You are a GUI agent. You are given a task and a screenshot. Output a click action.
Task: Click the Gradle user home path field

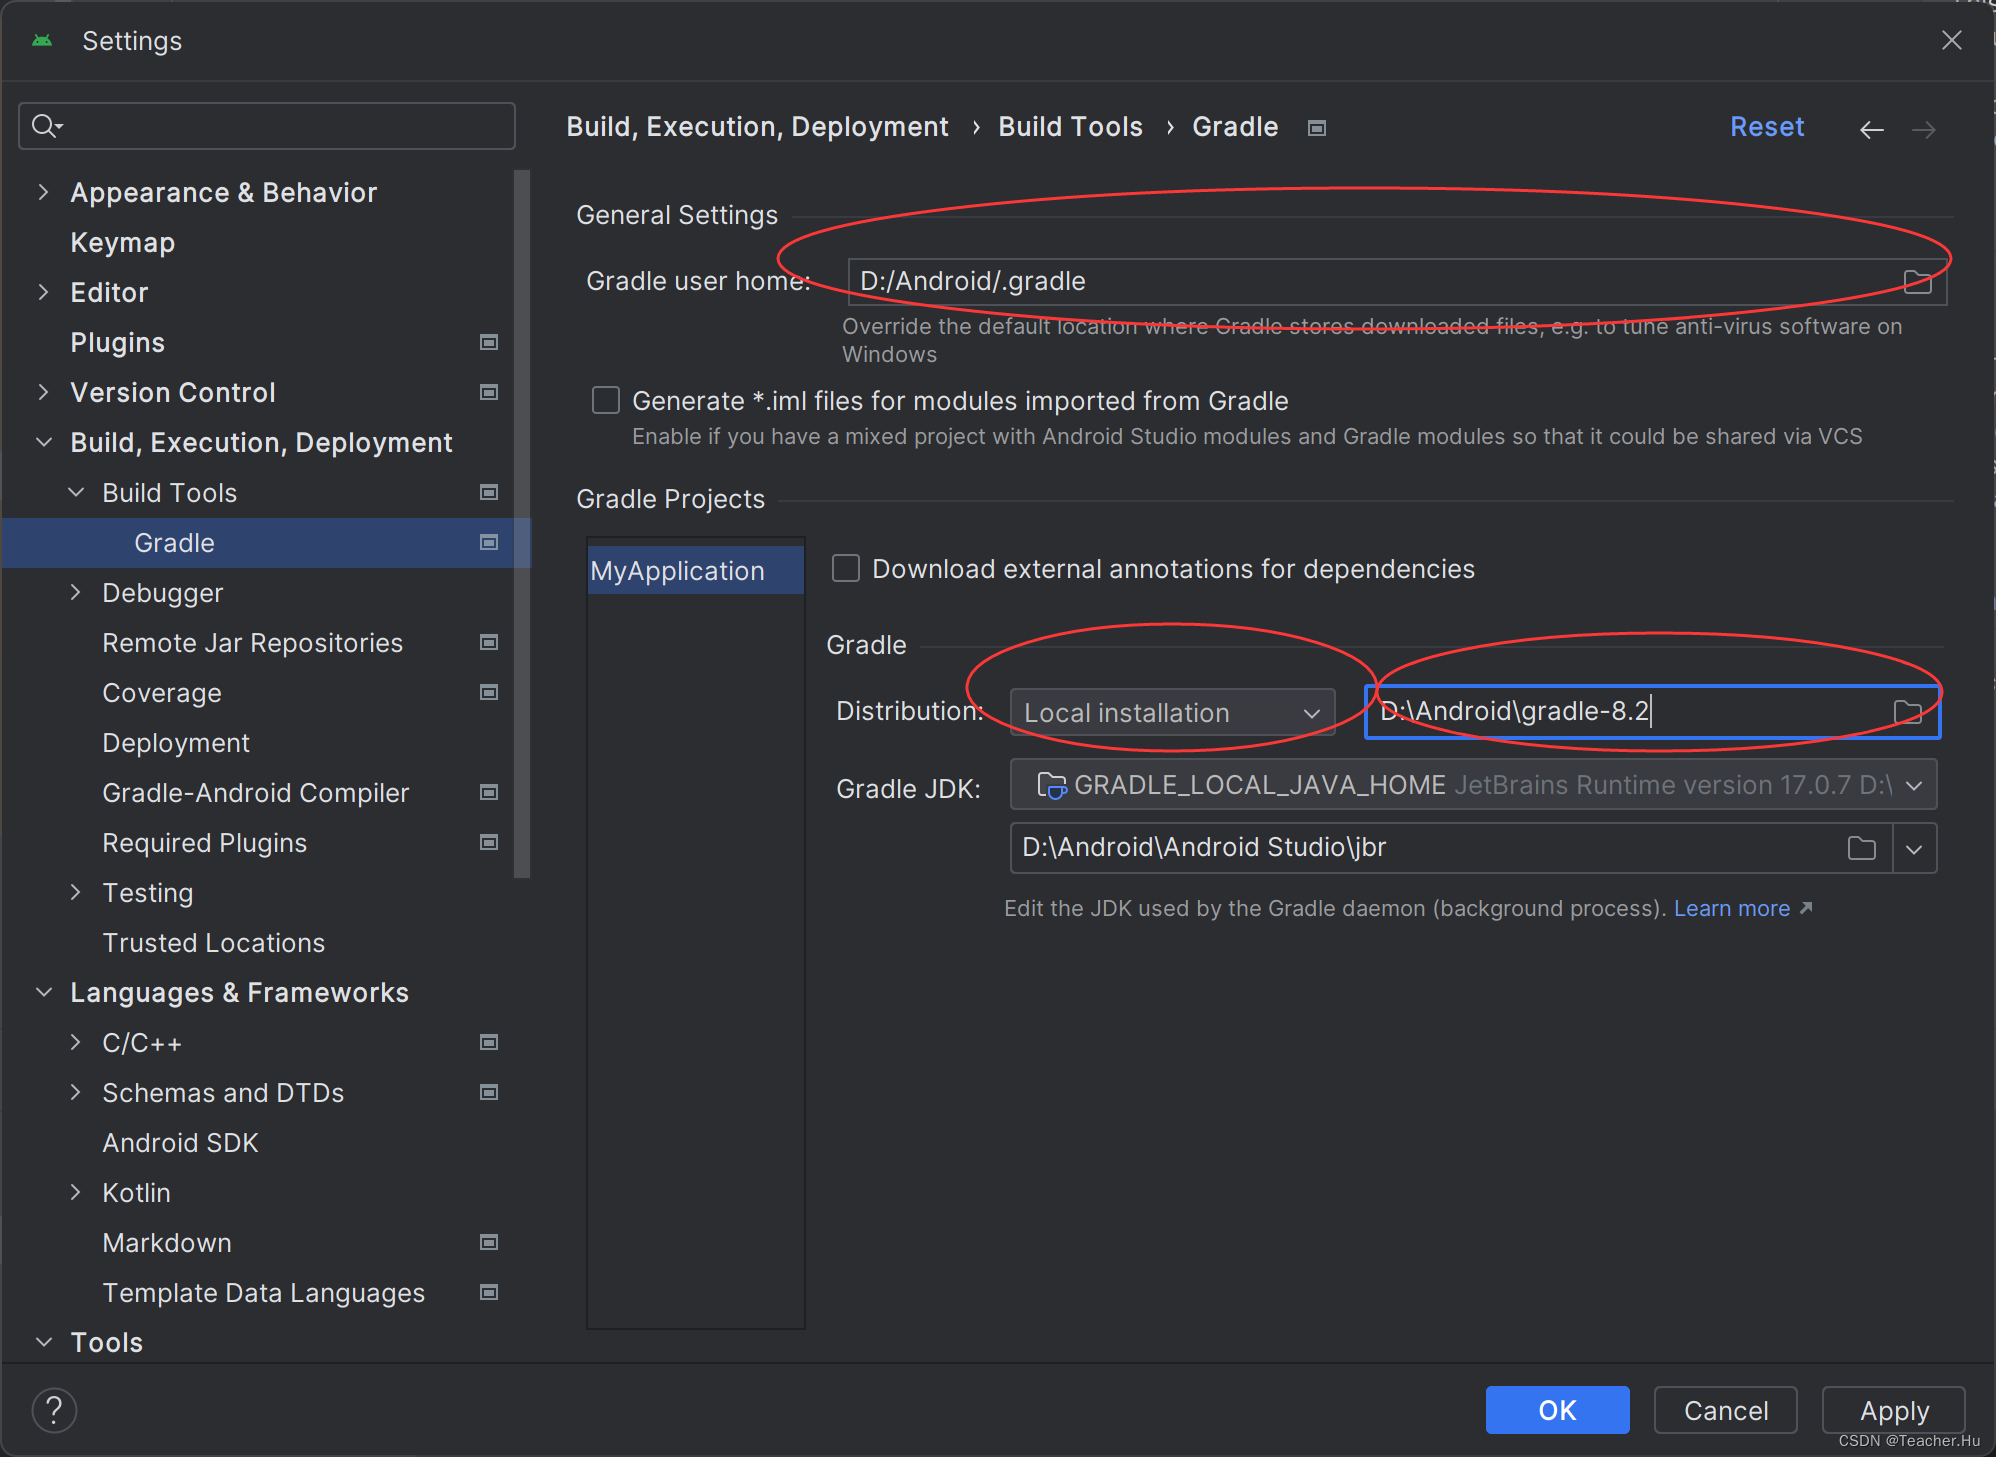point(1396,282)
